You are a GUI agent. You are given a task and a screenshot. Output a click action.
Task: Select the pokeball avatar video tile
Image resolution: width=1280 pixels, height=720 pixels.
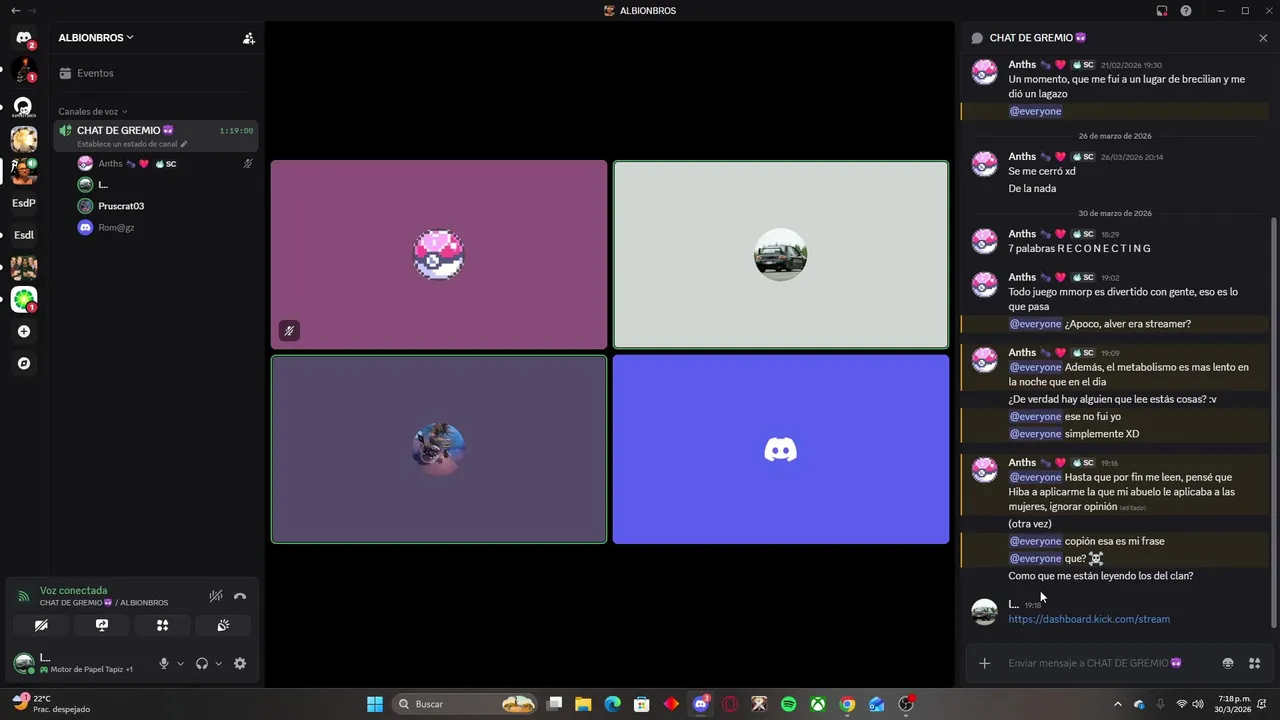point(439,255)
